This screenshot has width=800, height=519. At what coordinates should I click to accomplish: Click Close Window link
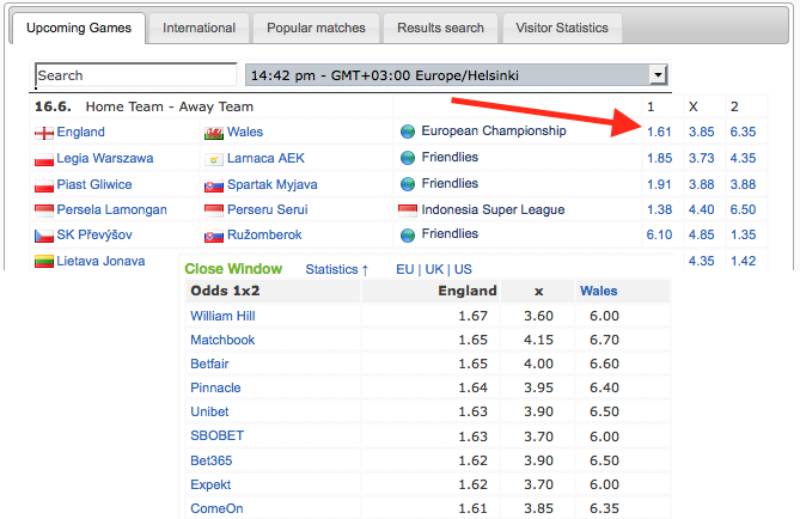pyautogui.click(x=233, y=269)
